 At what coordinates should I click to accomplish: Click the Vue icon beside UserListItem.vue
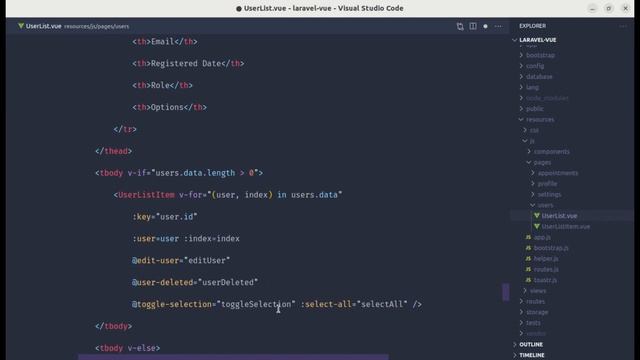tap(537, 227)
